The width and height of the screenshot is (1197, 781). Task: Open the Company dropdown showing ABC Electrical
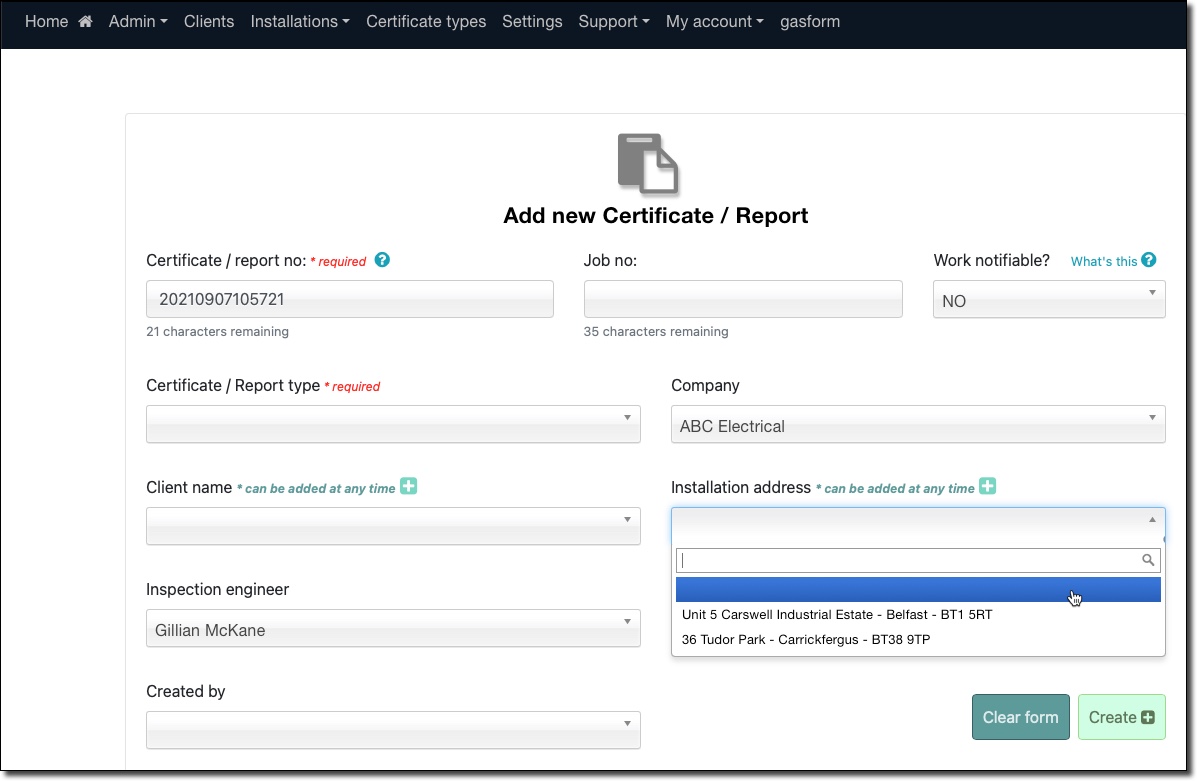918,424
